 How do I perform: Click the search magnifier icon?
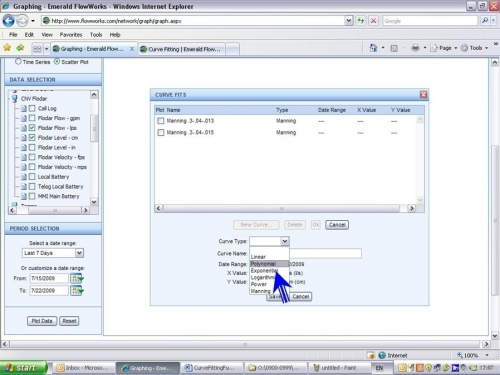pos(484,21)
